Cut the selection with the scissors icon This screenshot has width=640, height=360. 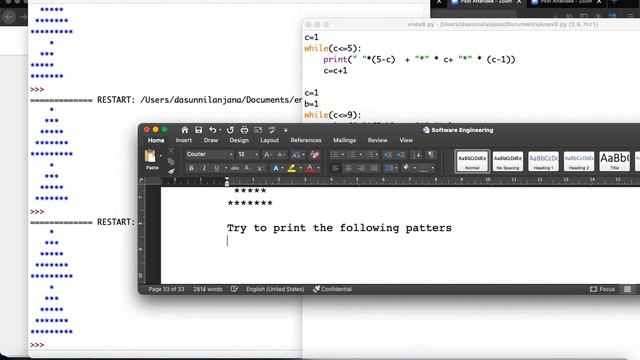(171, 151)
